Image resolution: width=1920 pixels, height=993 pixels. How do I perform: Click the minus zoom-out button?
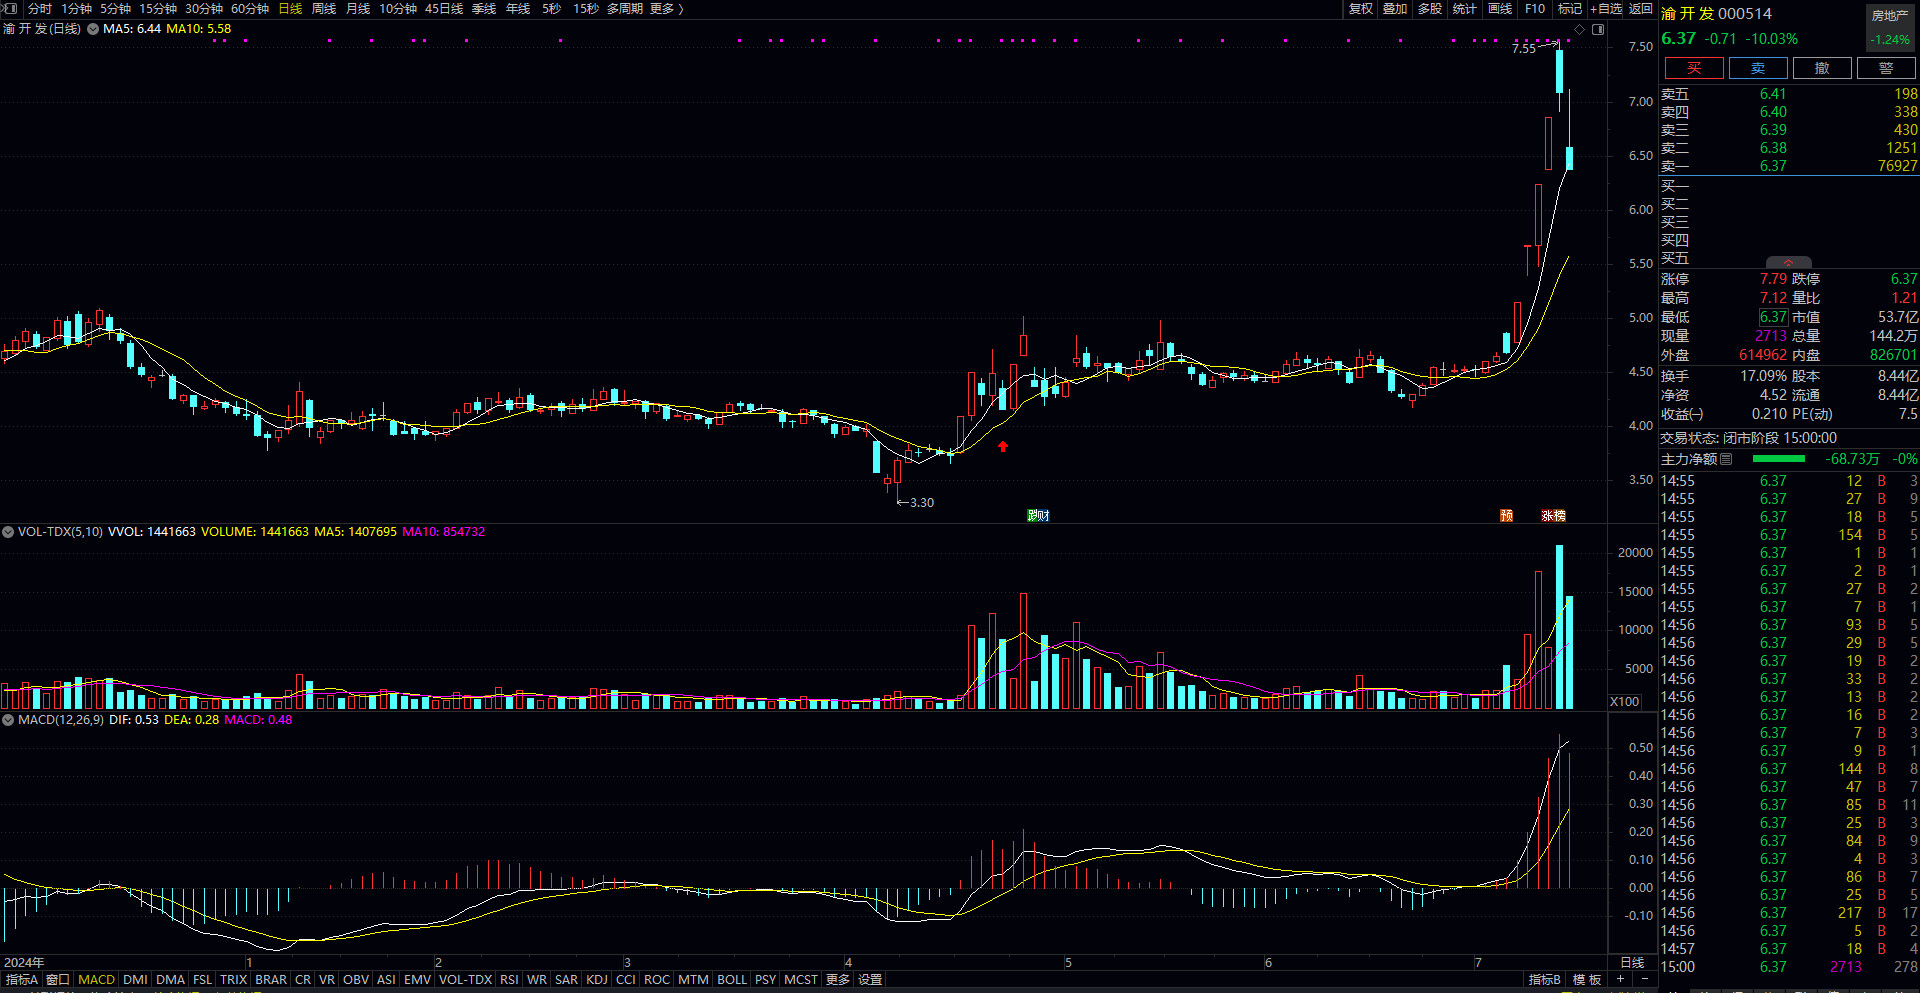[x=1644, y=979]
